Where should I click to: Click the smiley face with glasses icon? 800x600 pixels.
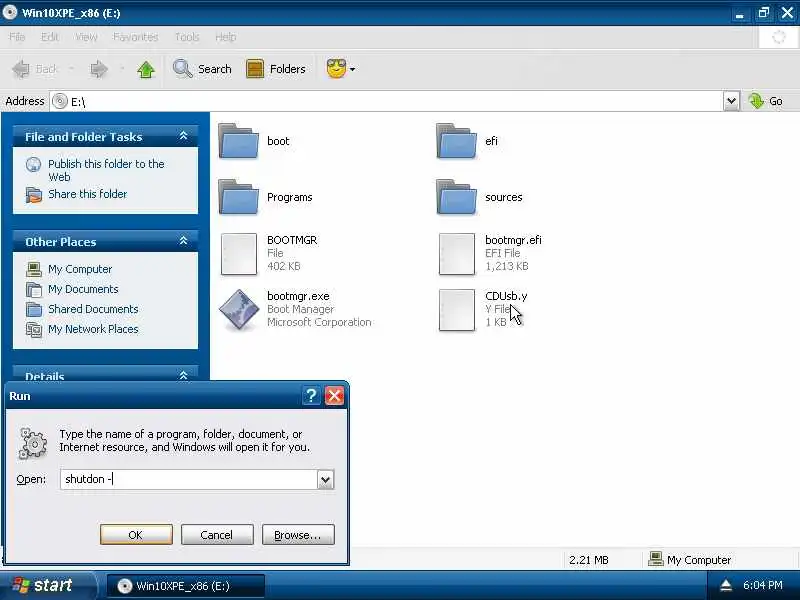[336, 68]
